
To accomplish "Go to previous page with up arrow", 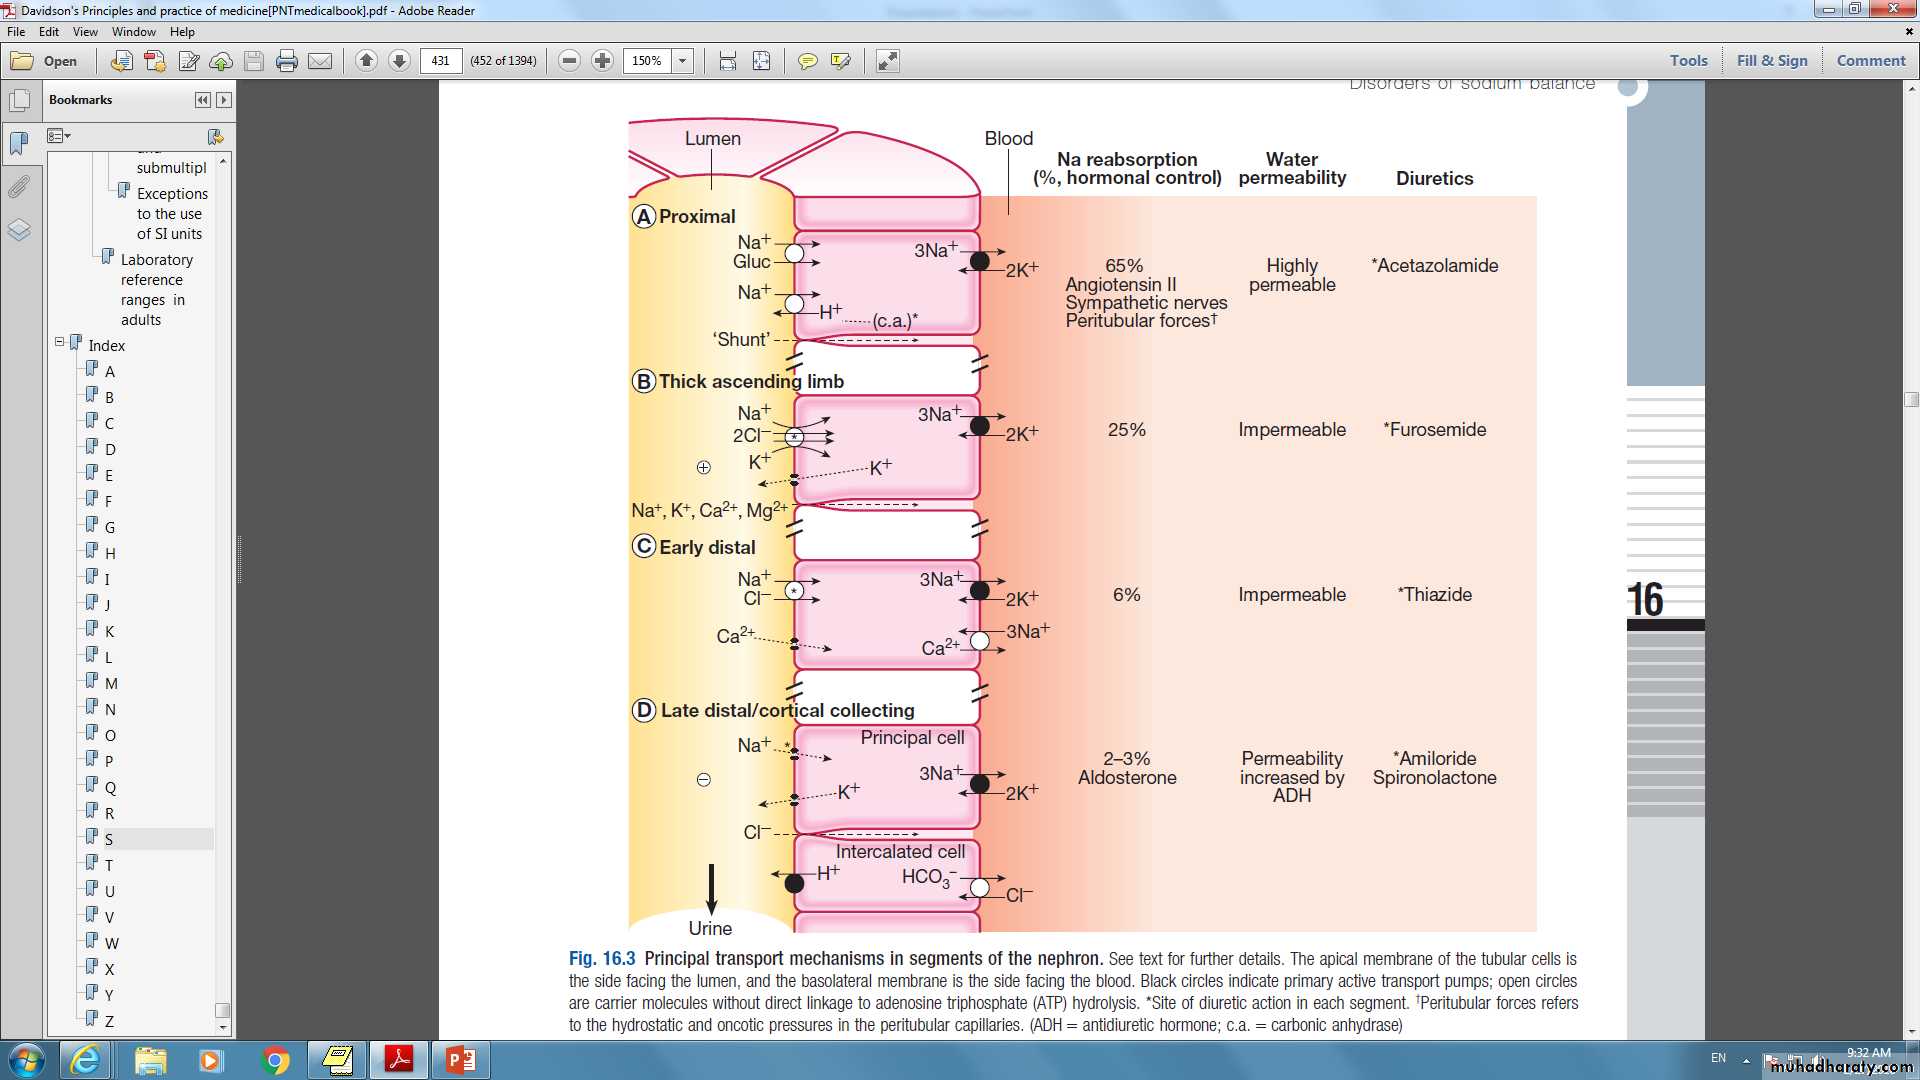I will 366,61.
